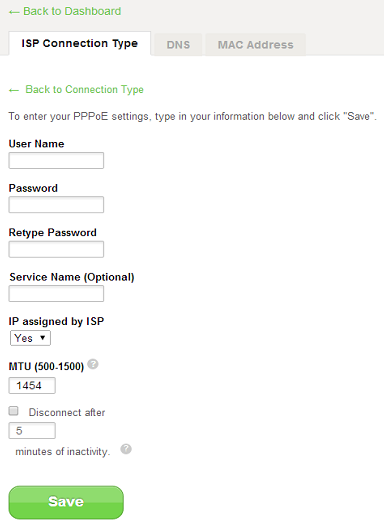Enable the Disconnect after checkbox

[13, 411]
